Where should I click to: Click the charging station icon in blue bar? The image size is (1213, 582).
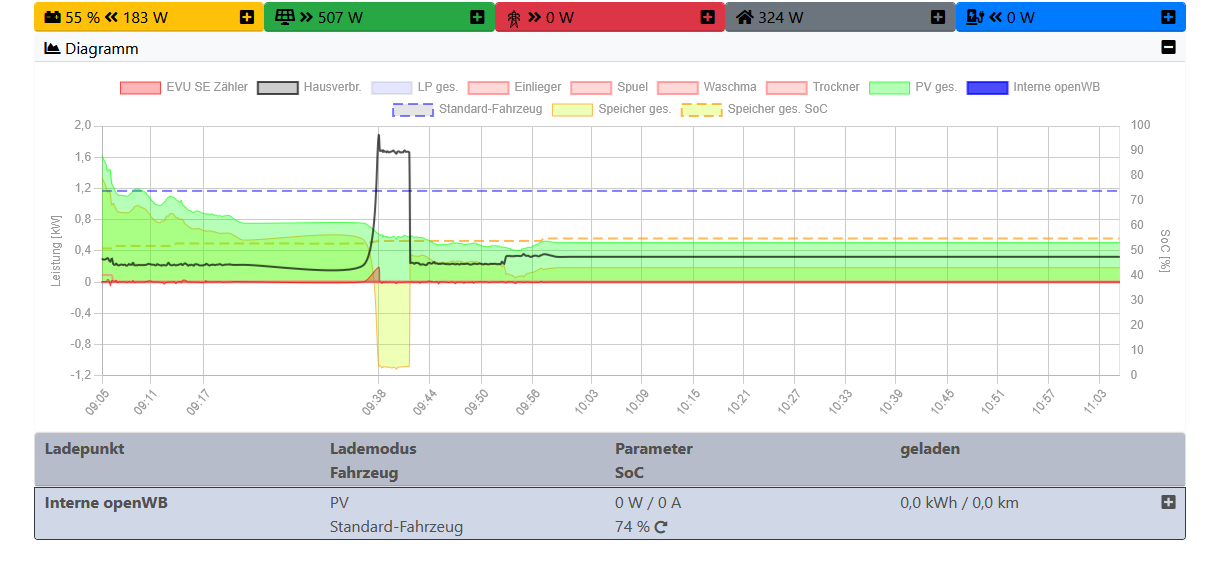(x=975, y=17)
